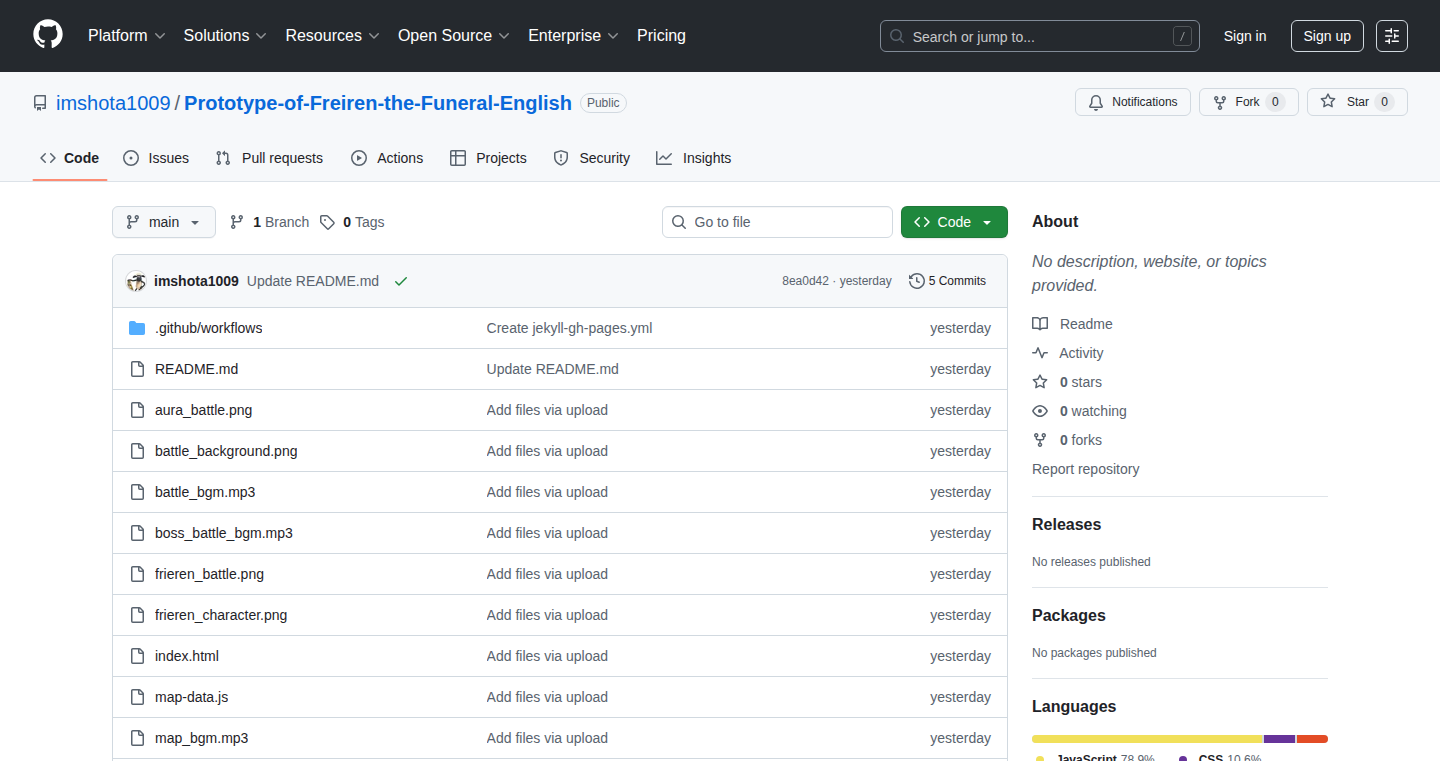Click the .github/workflows folder icon
The width and height of the screenshot is (1440, 761).
point(137,328)
